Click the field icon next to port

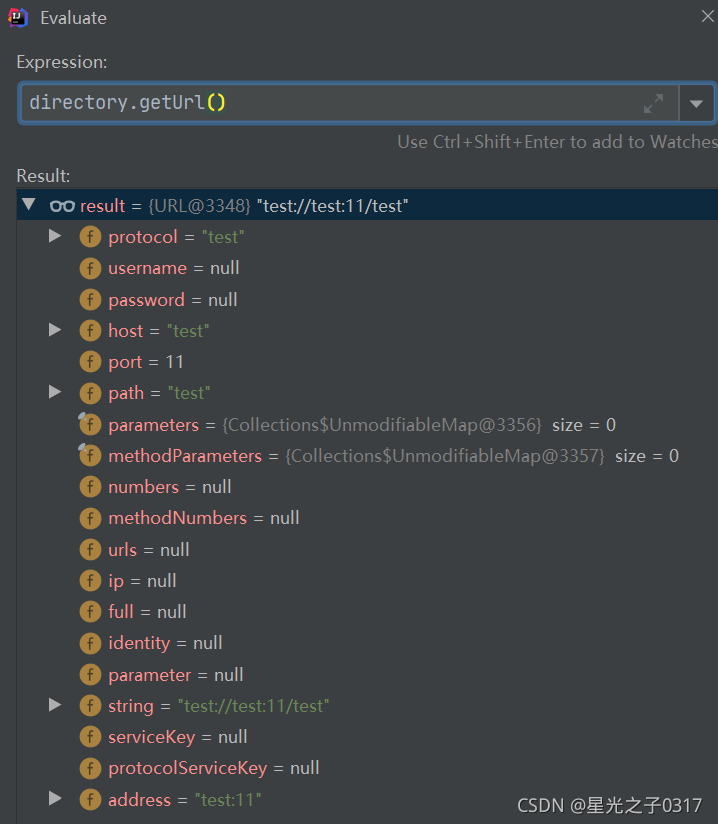point(90,362)
